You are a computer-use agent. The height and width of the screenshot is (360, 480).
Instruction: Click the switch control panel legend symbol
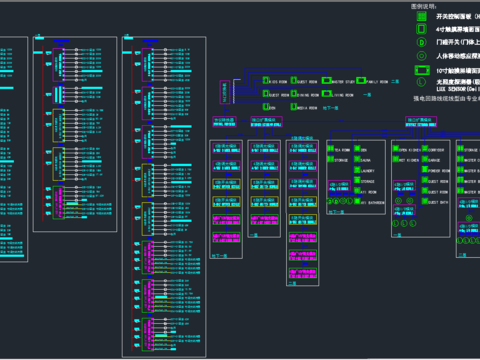tap(421, 16)
